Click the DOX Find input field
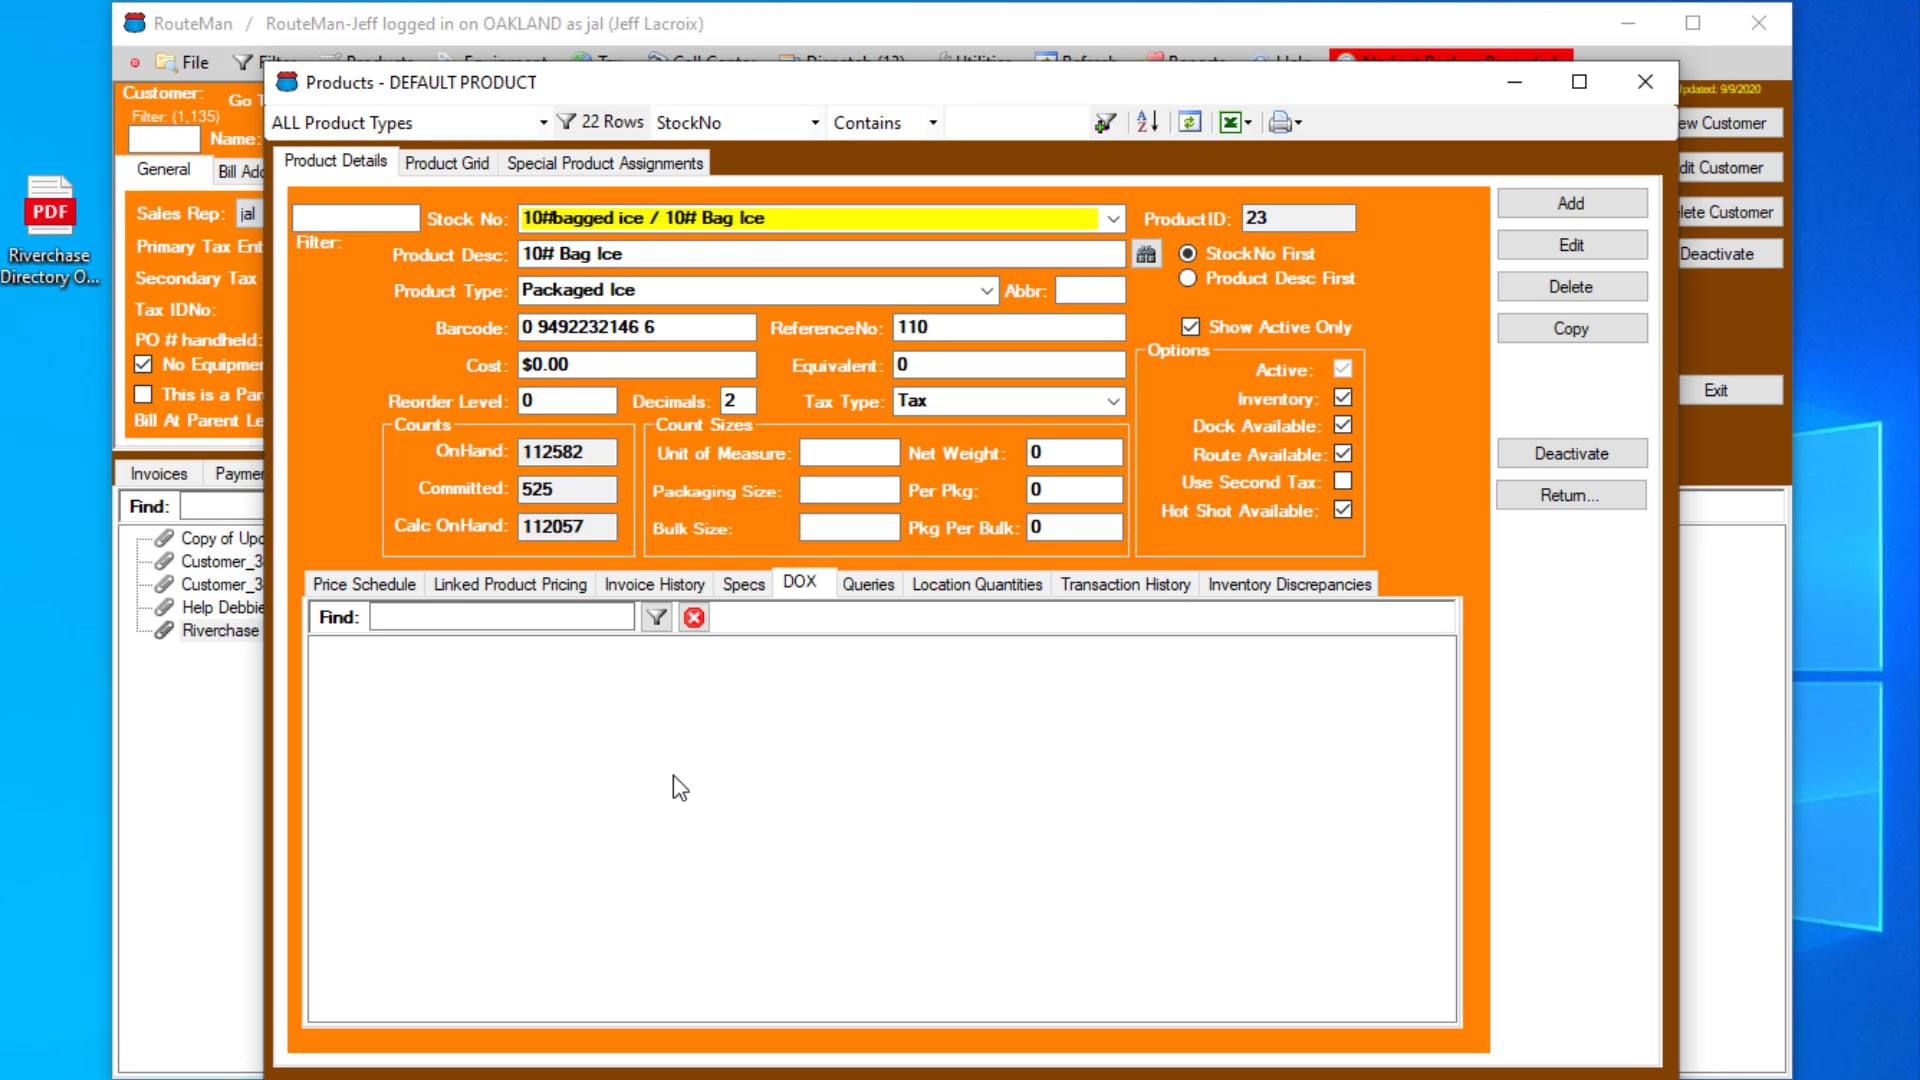This screenshot has height=1080, width=1920. click(502, 617)
